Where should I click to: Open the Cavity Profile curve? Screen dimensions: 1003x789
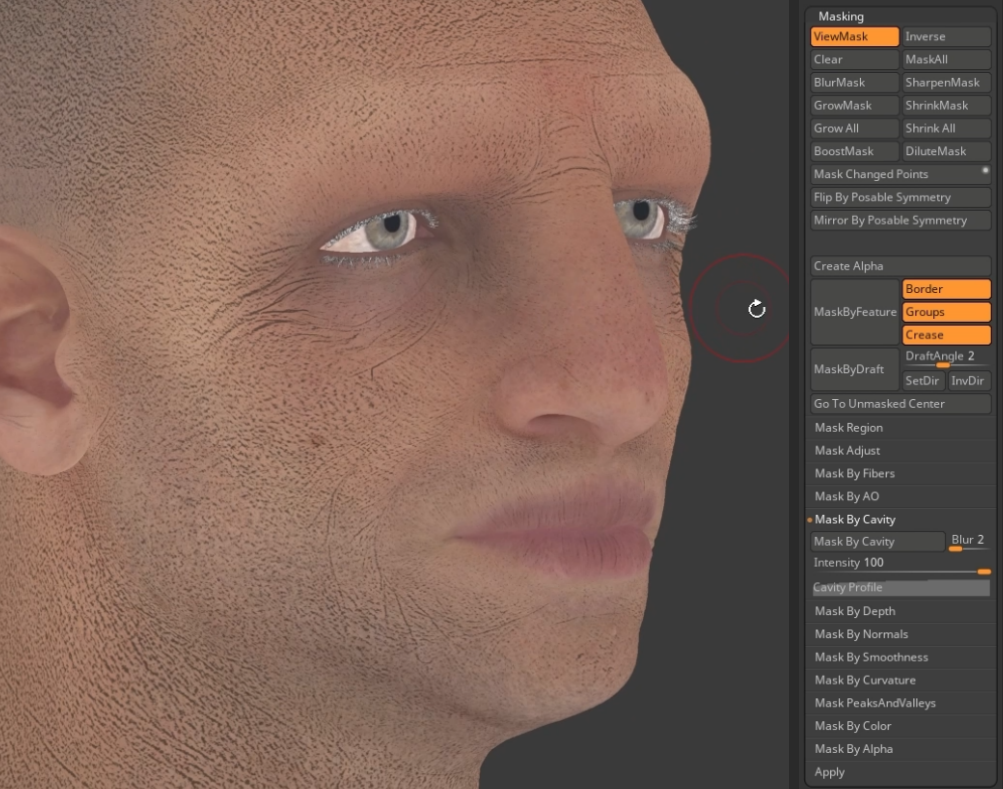point(900,587)
